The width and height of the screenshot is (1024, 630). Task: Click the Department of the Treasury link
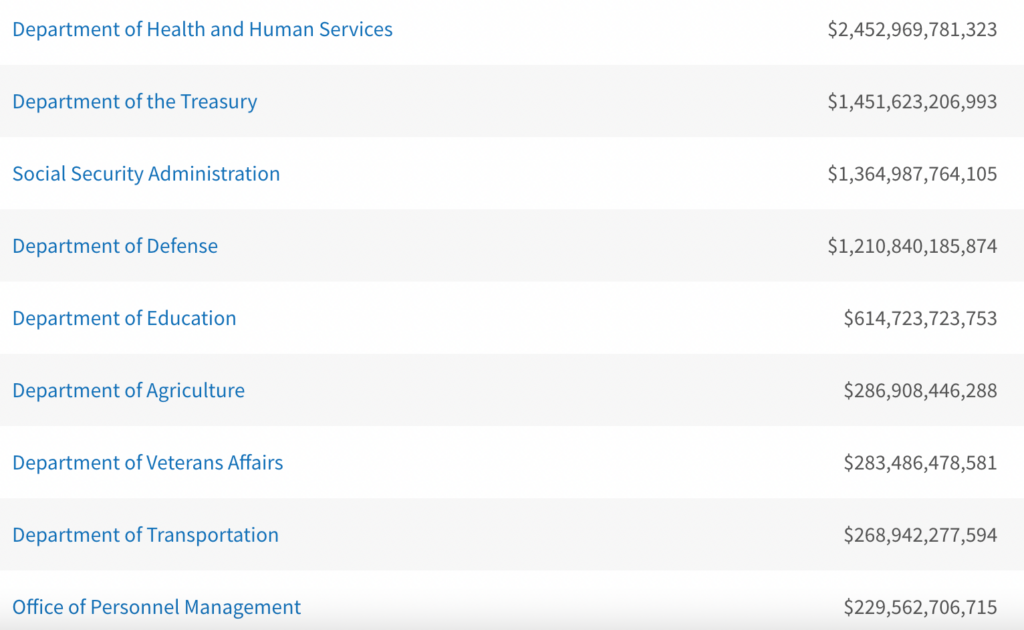click(134, 102)
